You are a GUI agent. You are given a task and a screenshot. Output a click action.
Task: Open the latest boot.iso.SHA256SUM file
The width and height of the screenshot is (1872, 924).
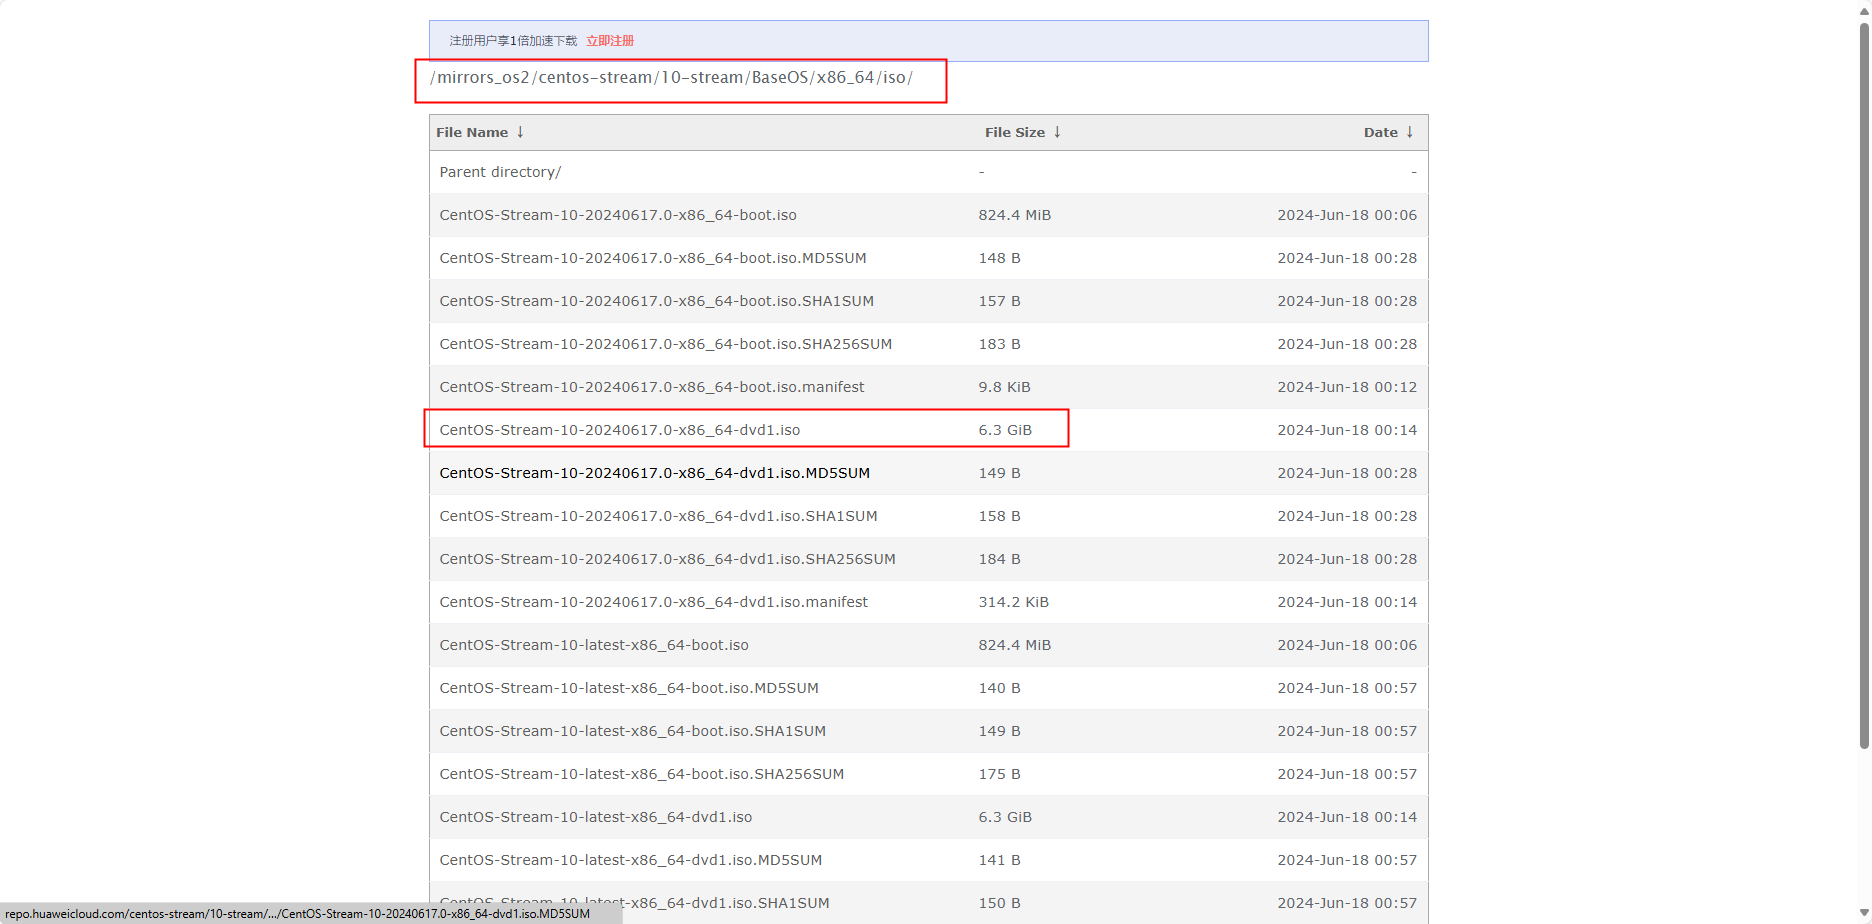642,774
